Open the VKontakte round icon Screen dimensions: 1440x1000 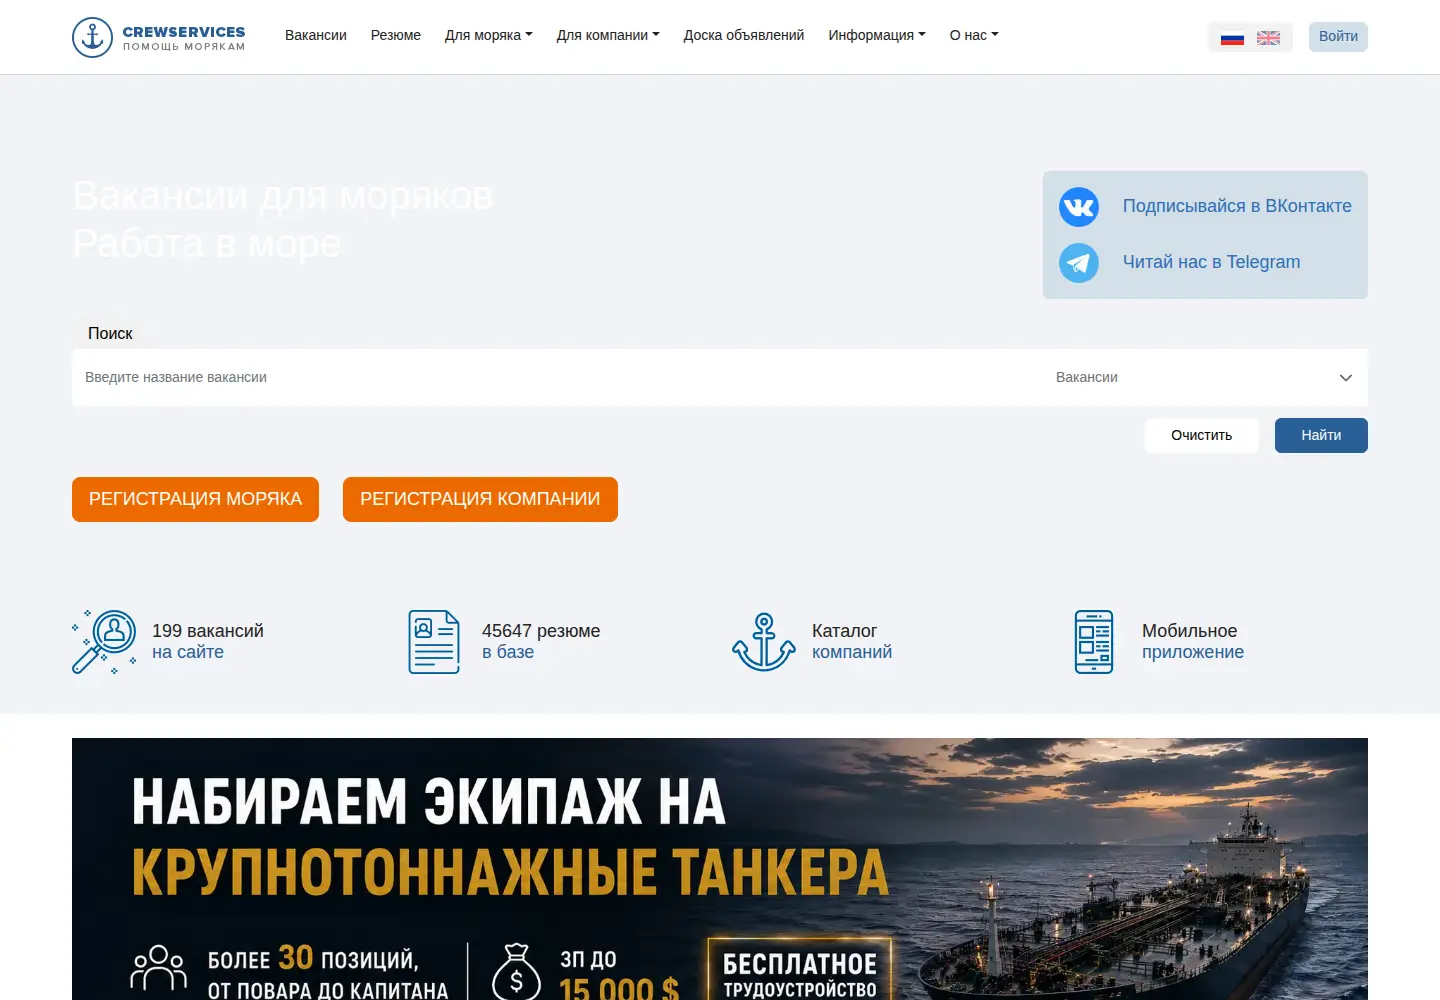[1079, 207]
